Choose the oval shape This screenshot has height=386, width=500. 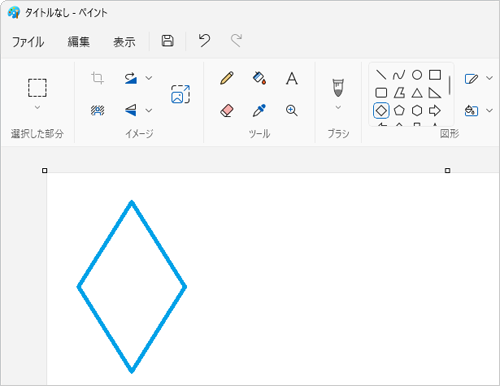point(417,75)
